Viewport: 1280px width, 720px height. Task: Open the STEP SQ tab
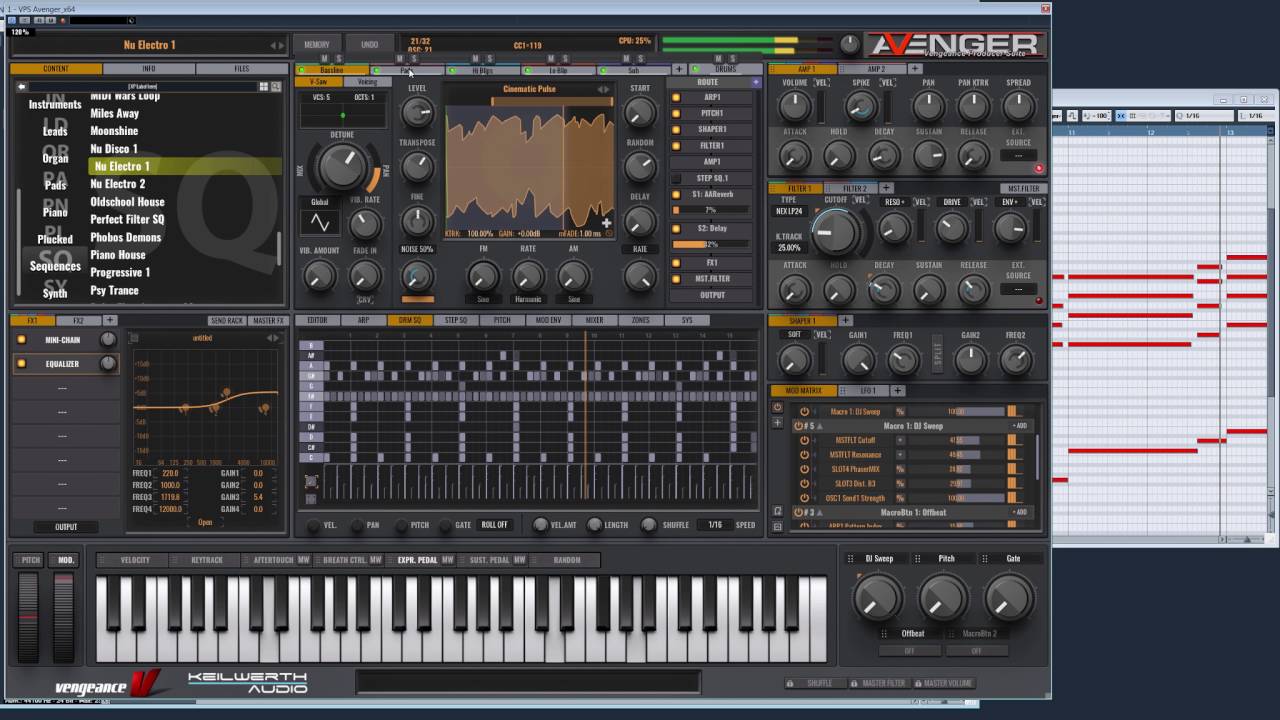click(x=456, y=321)
